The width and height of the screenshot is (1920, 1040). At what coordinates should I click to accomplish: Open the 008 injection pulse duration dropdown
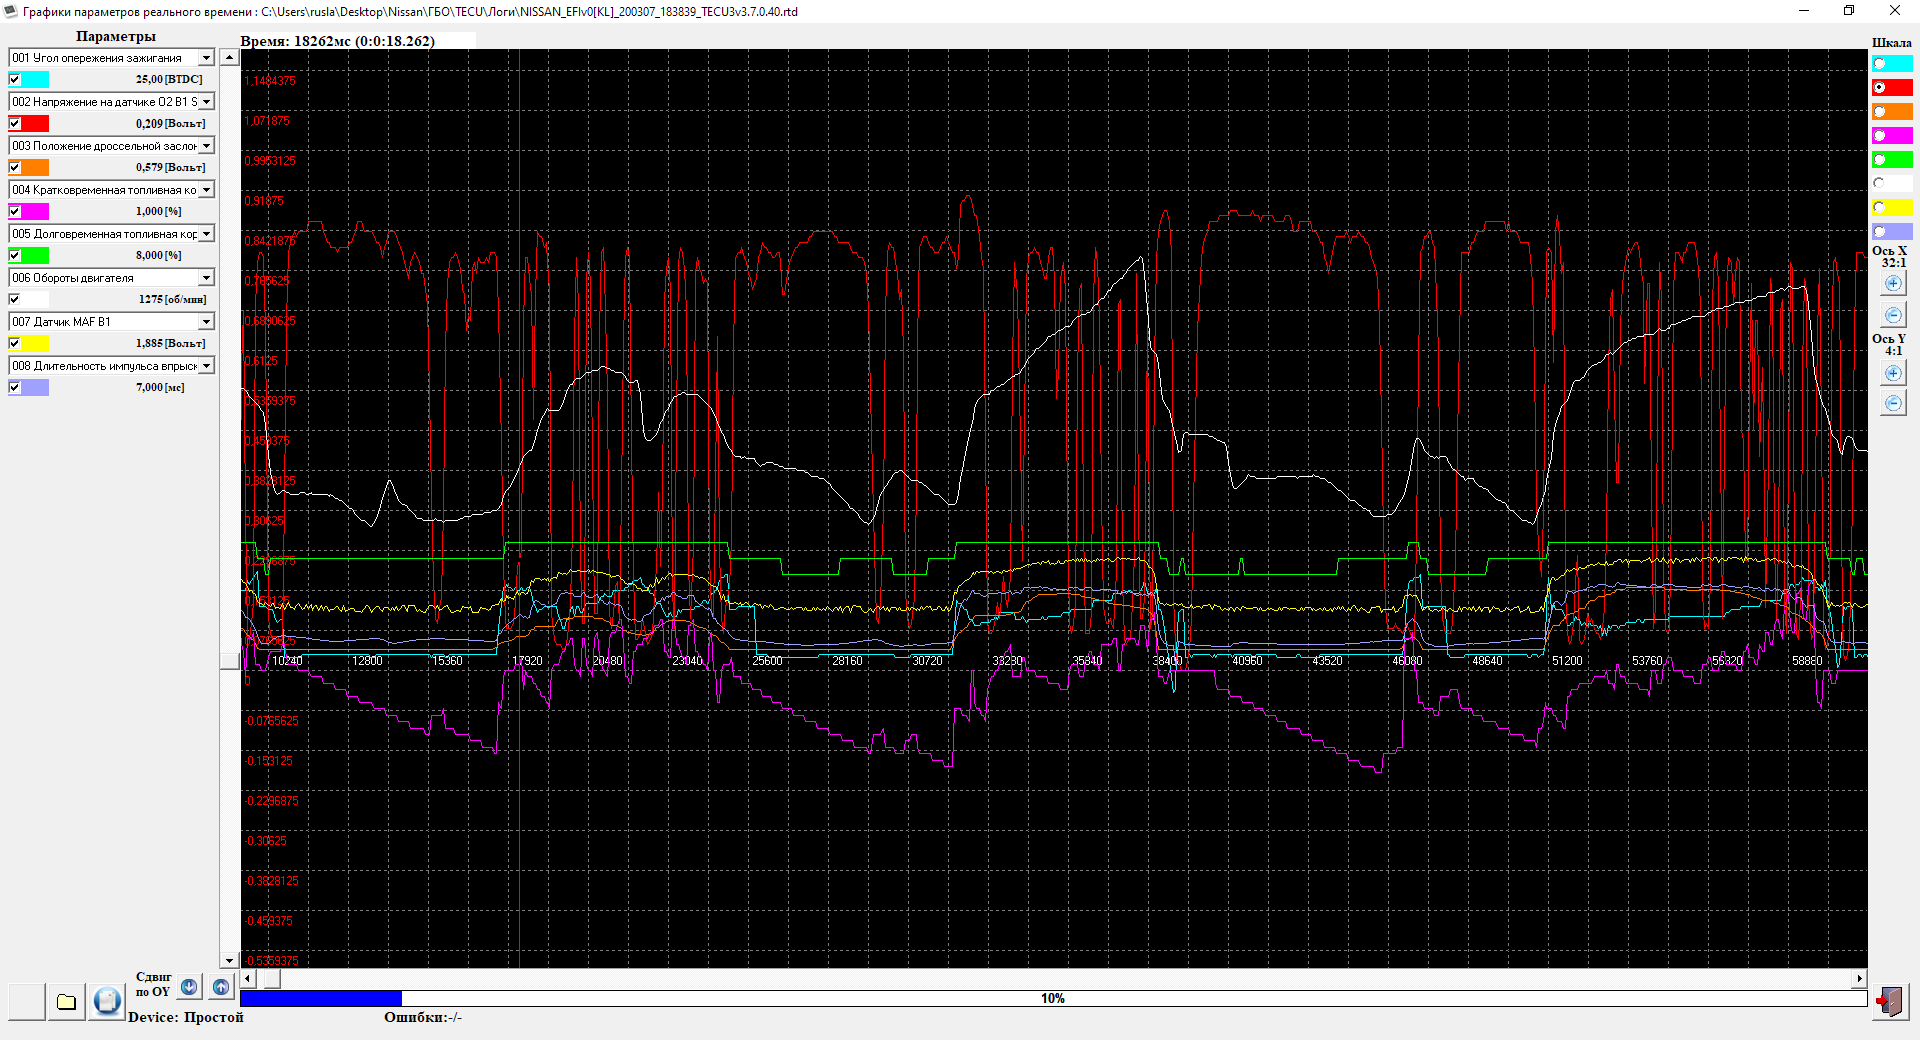(206, 366)
